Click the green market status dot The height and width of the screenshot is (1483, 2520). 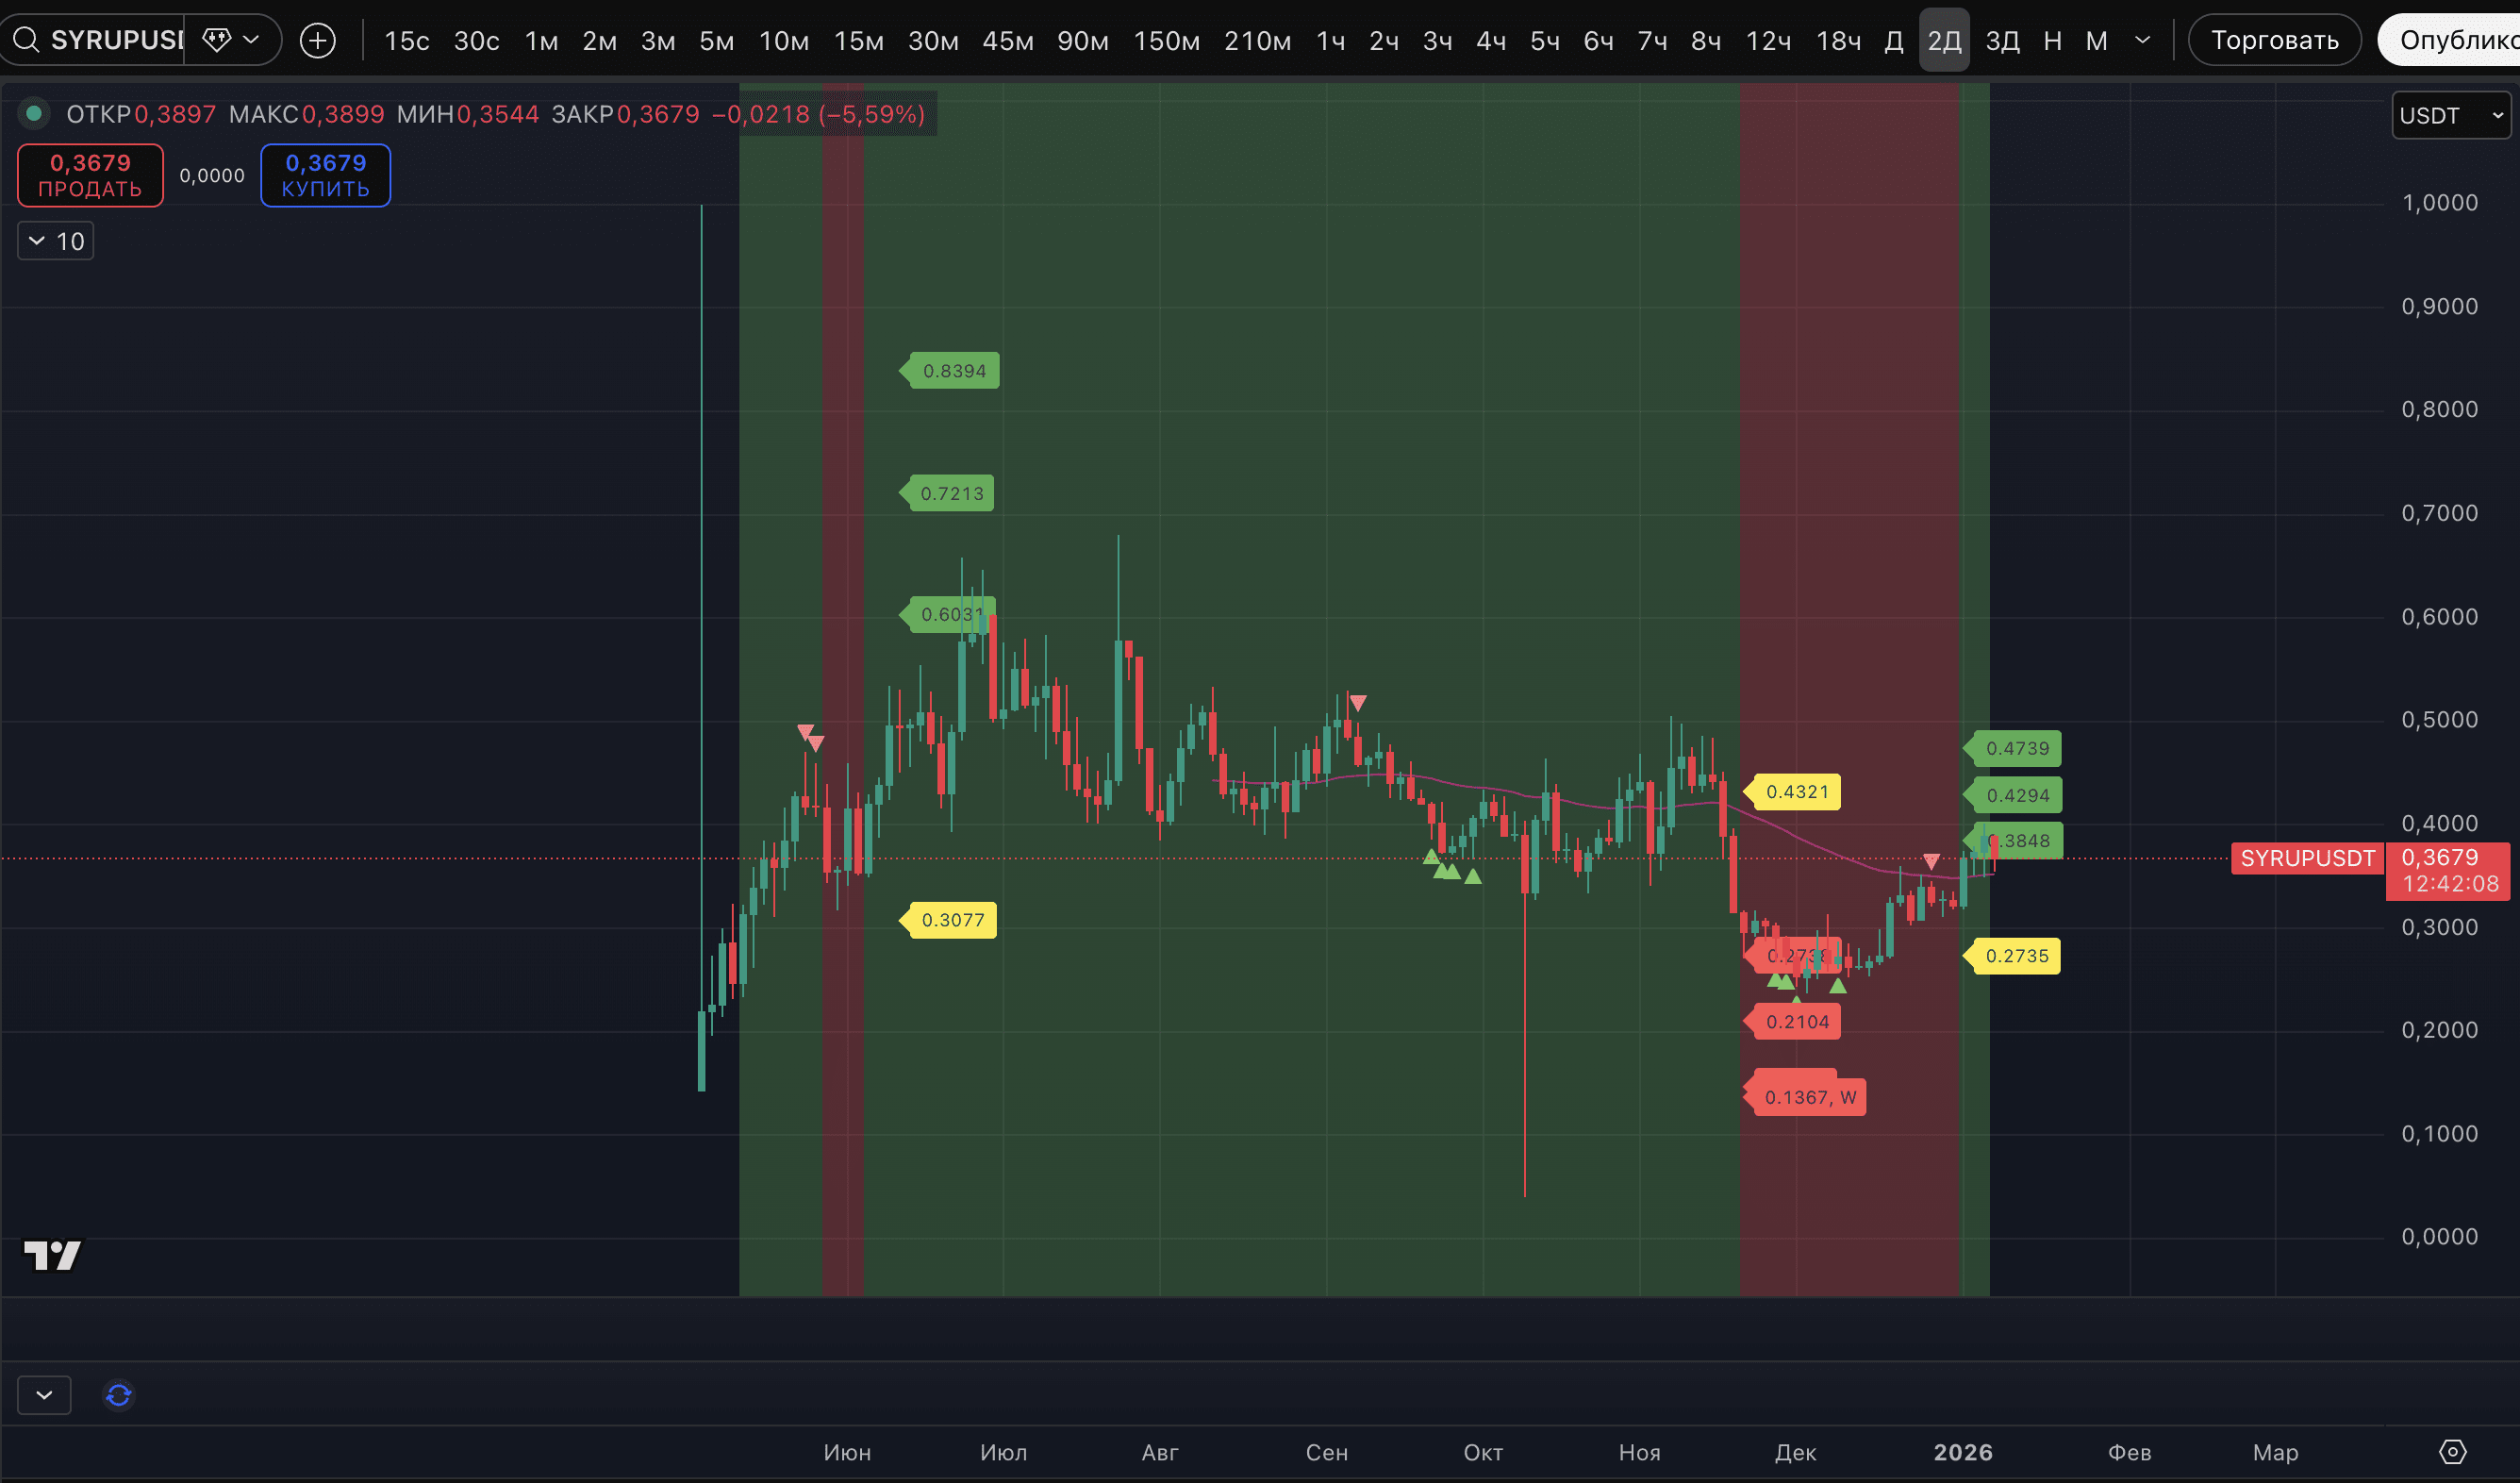coord(34,114)
